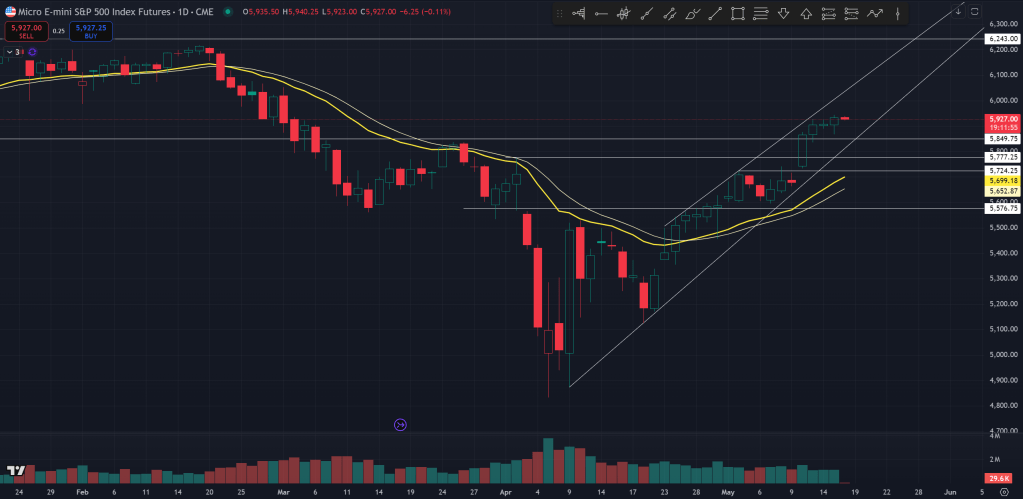Click the purple event marker on chart

(x=400, y=425)
